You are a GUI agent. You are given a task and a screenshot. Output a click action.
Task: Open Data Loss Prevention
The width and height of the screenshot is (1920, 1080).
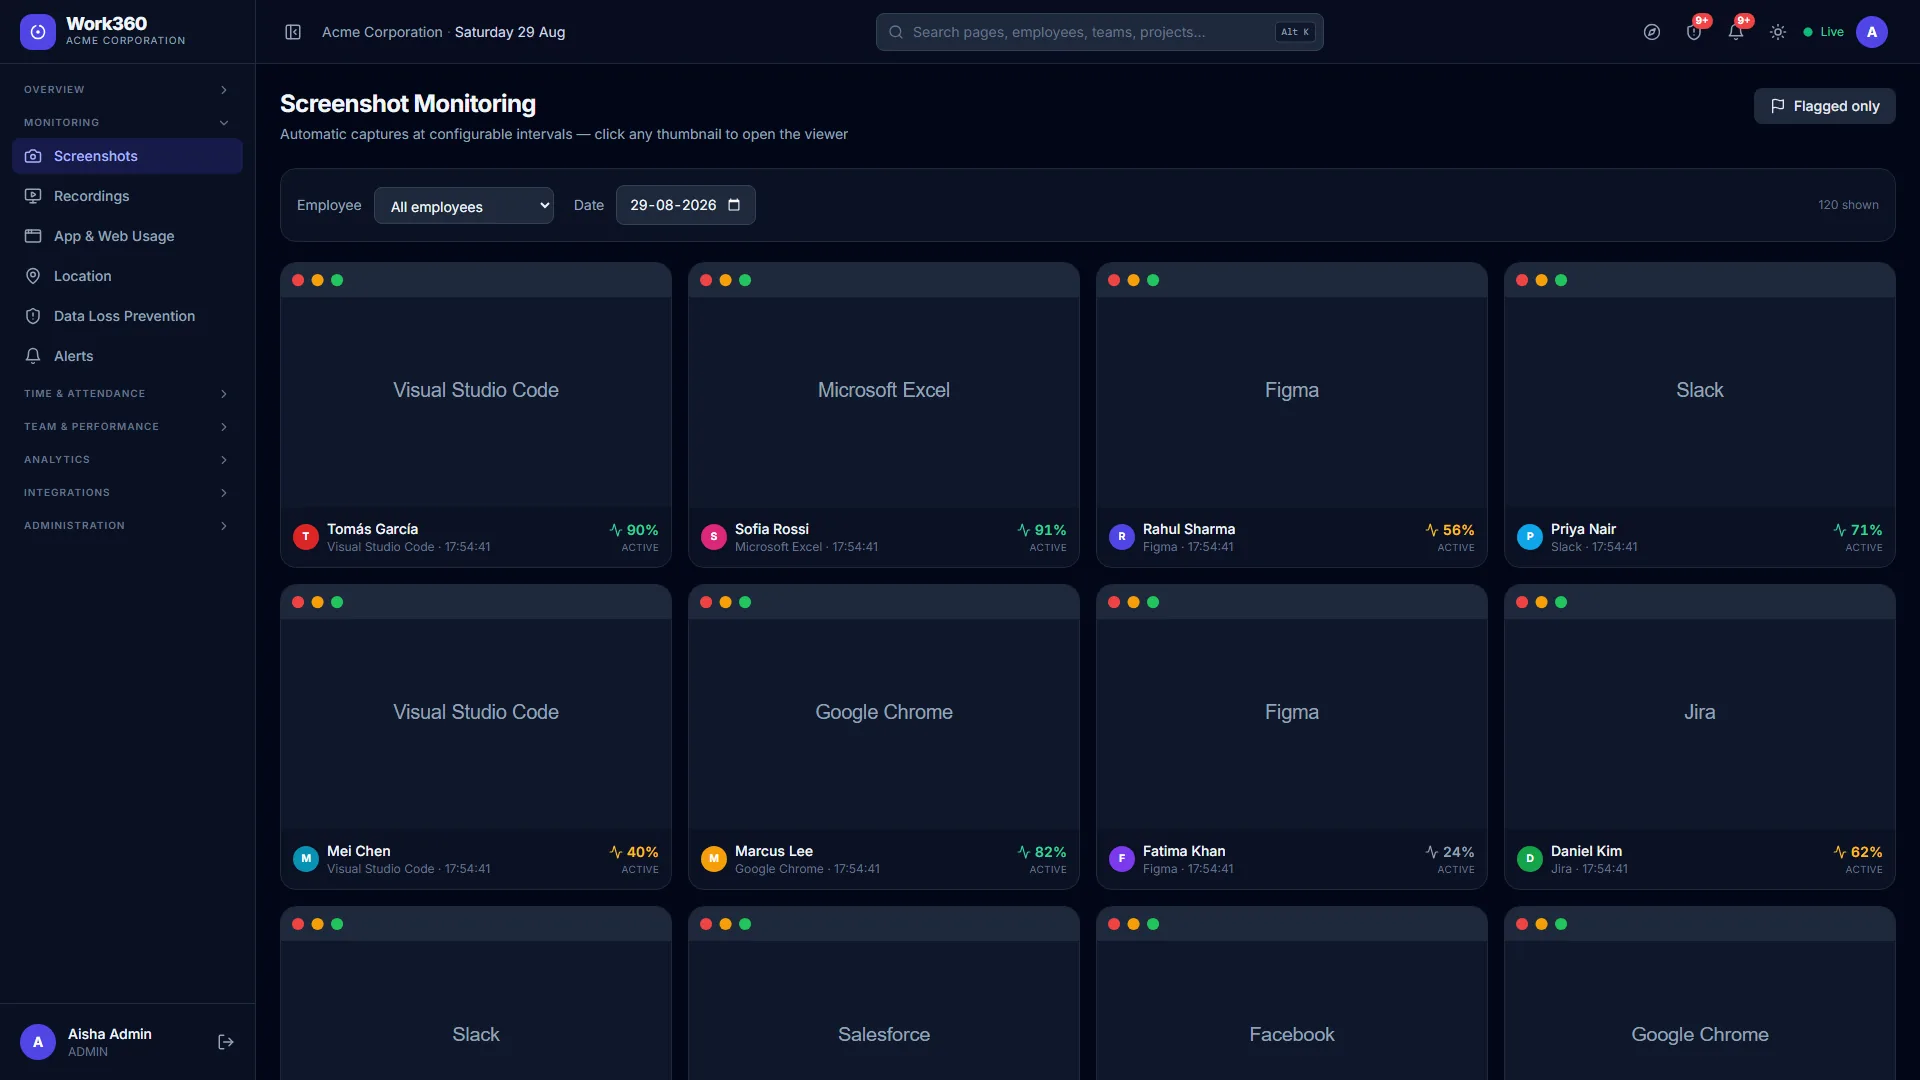[127, 316]
